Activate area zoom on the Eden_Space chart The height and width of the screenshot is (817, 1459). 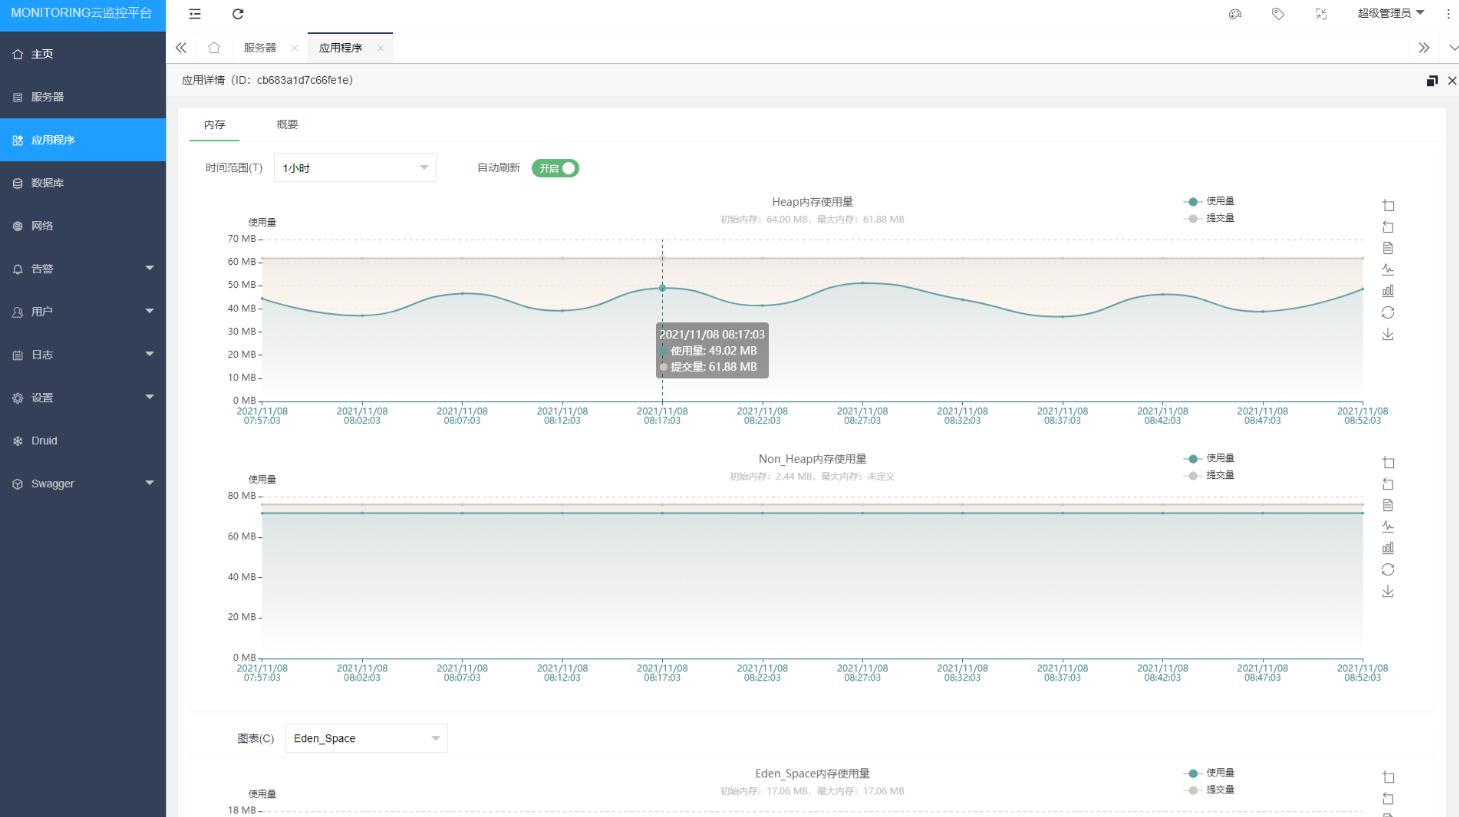click(1388, 777)
